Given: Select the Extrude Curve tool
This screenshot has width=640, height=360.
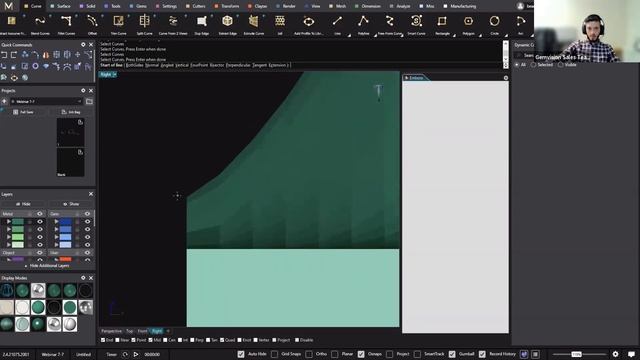Looking at the screenshot, I should [253, 24].
